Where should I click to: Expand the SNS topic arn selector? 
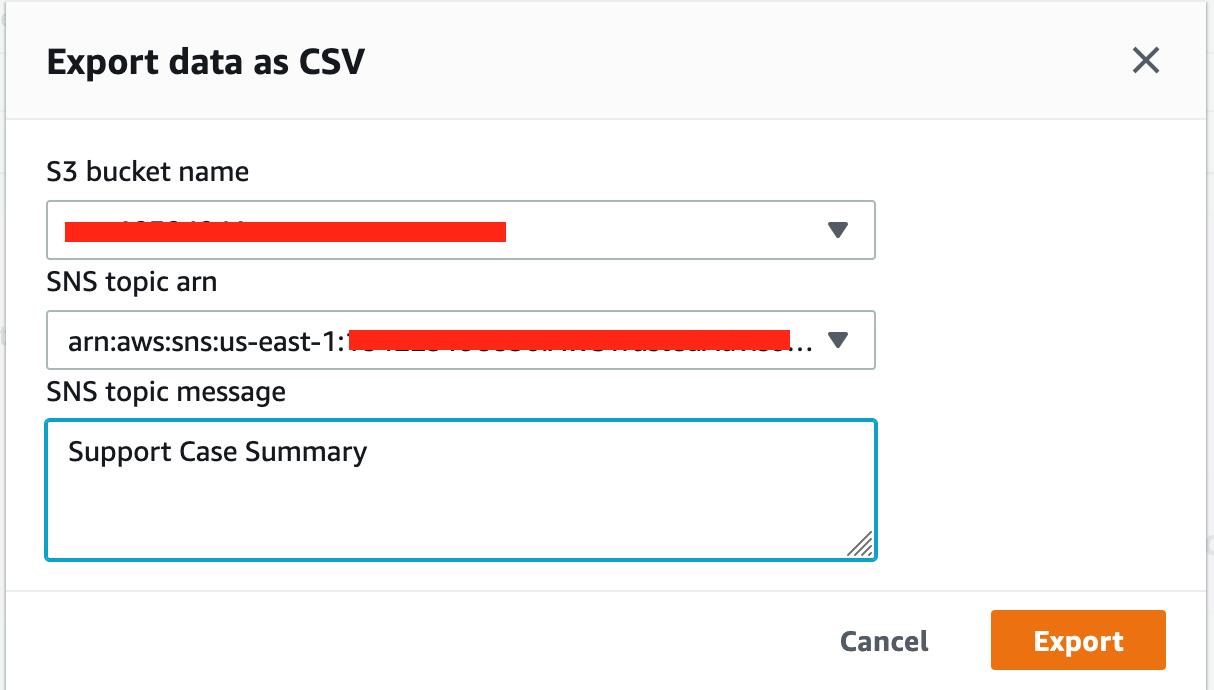pyautogui.click(x=460, y=340)
